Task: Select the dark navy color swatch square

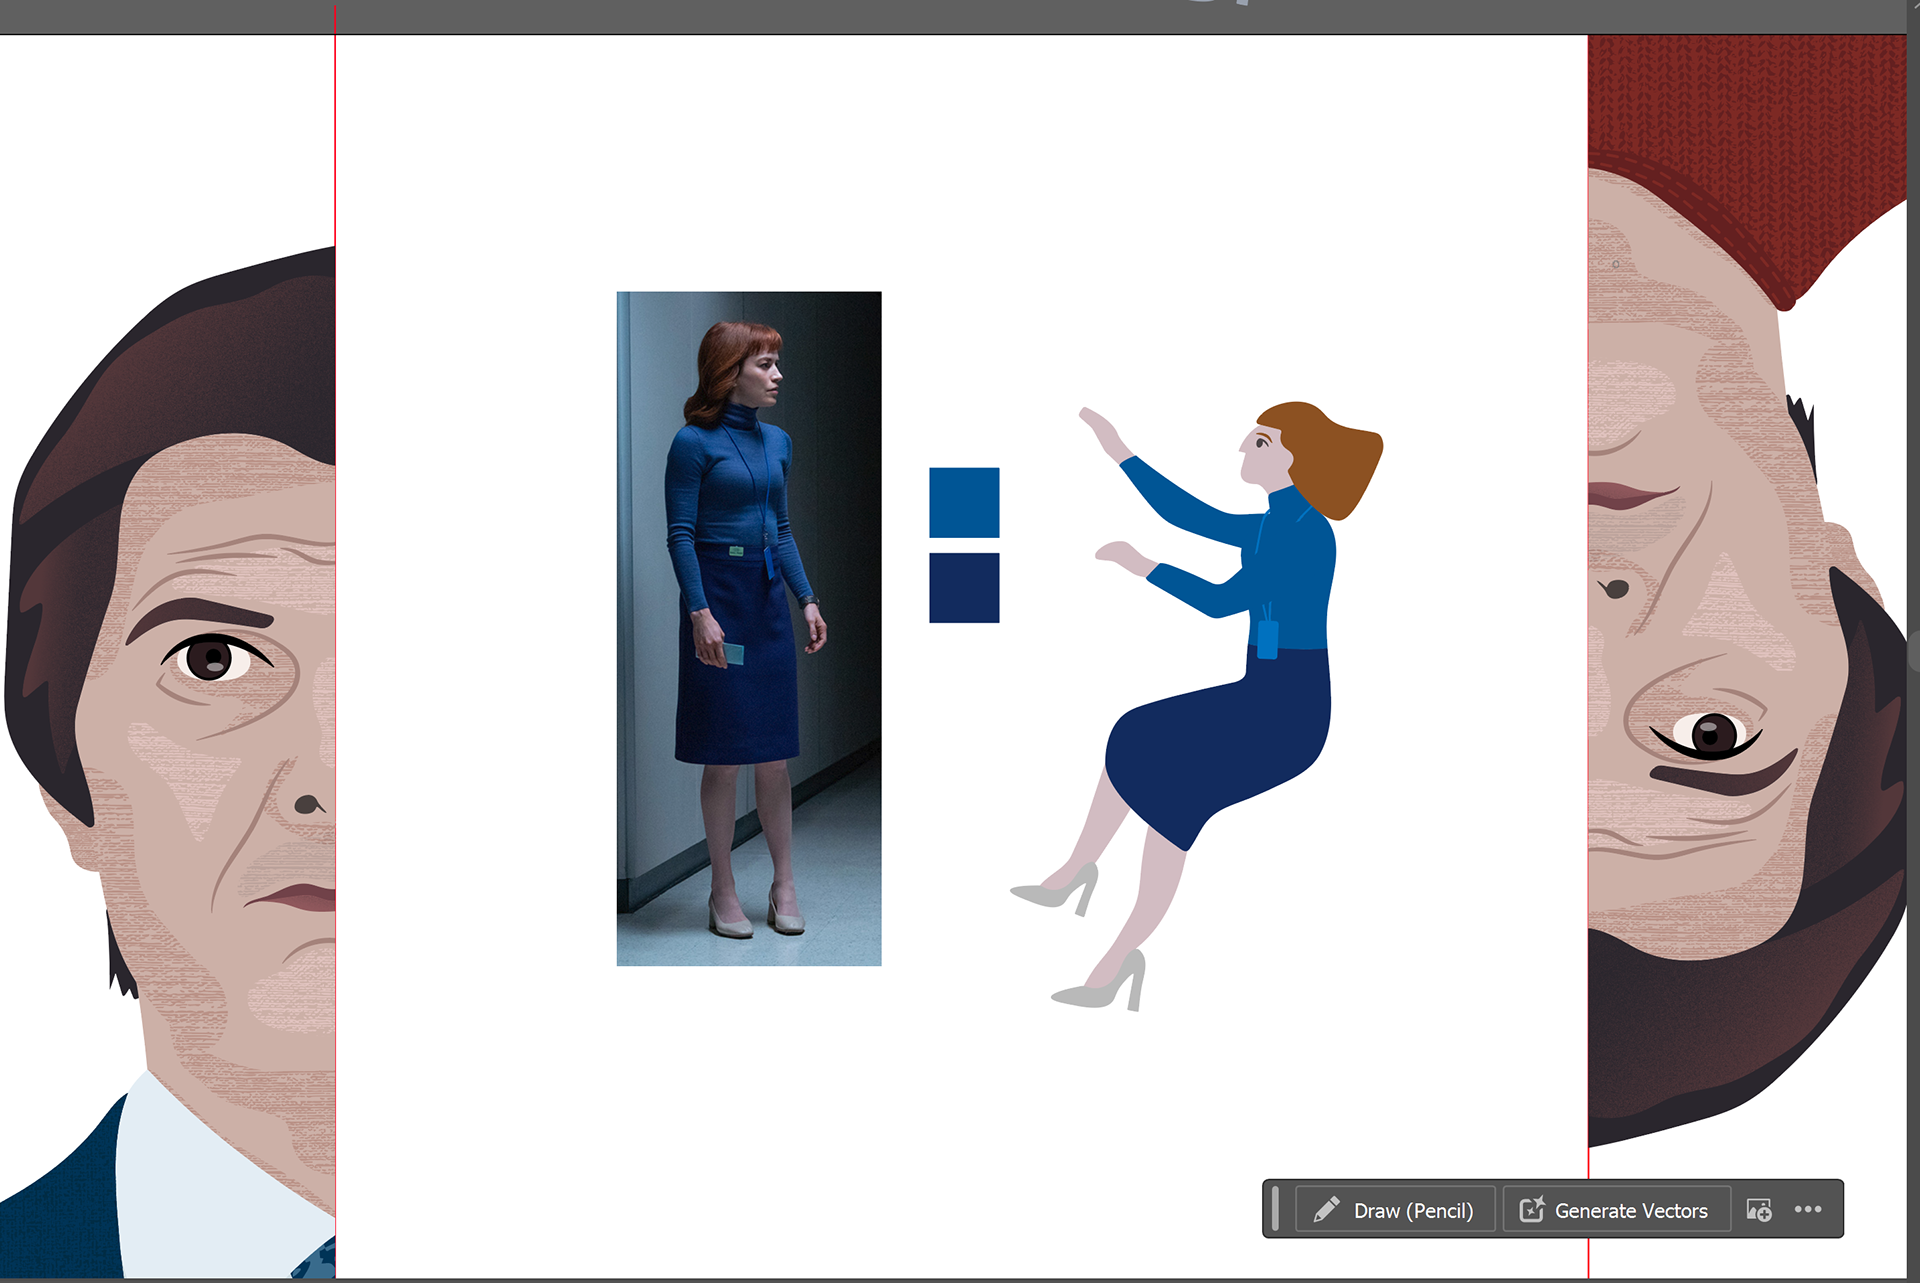Action: tap(964, 588)
